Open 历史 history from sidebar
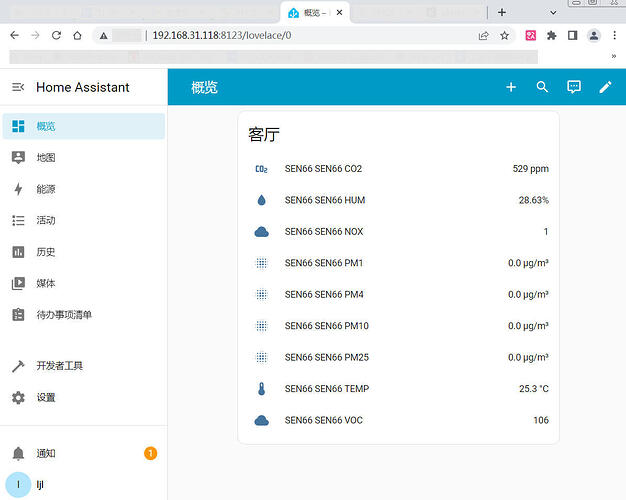This screenshot has height=500, width=626. [46, 252]
